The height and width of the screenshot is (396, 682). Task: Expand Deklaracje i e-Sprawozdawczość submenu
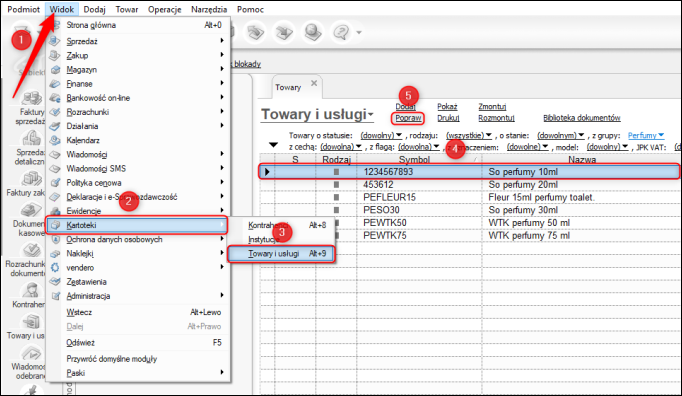(x=138, y=197)
